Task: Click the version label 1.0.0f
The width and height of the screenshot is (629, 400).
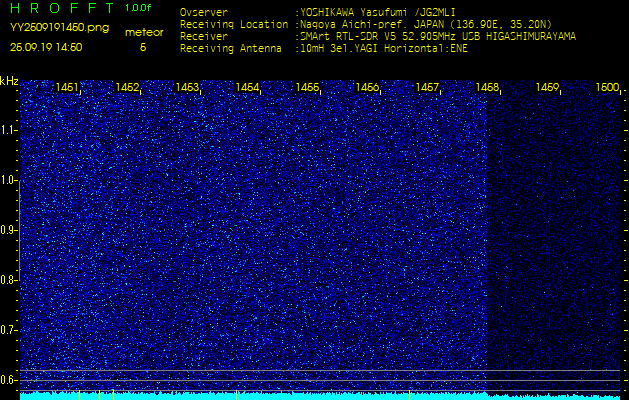Action: pyautogui.click(x=139, y=7)
